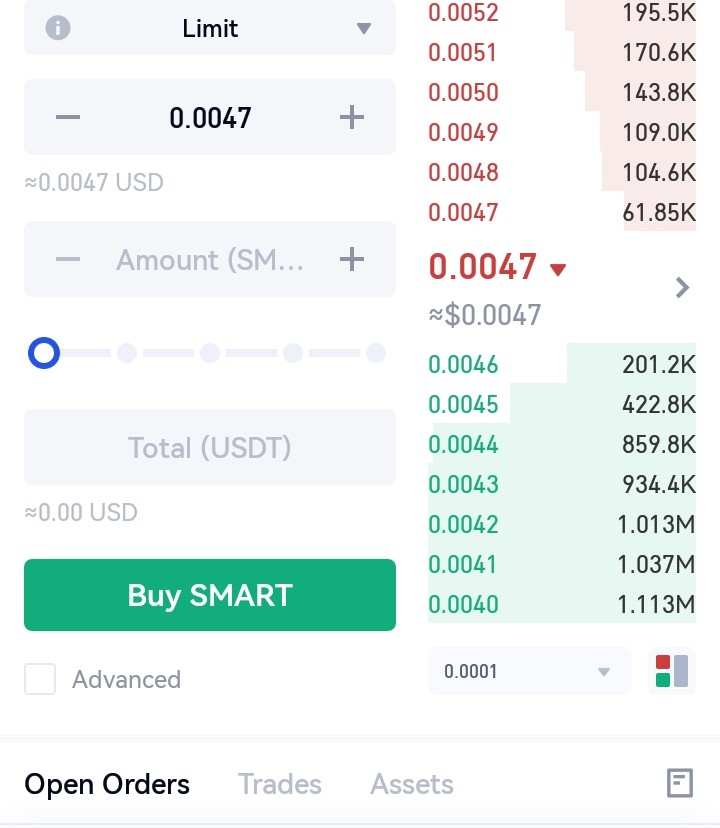This screenshot has height=828, width=720.
Task: Select the Open Orders tab
Action: 107,784
